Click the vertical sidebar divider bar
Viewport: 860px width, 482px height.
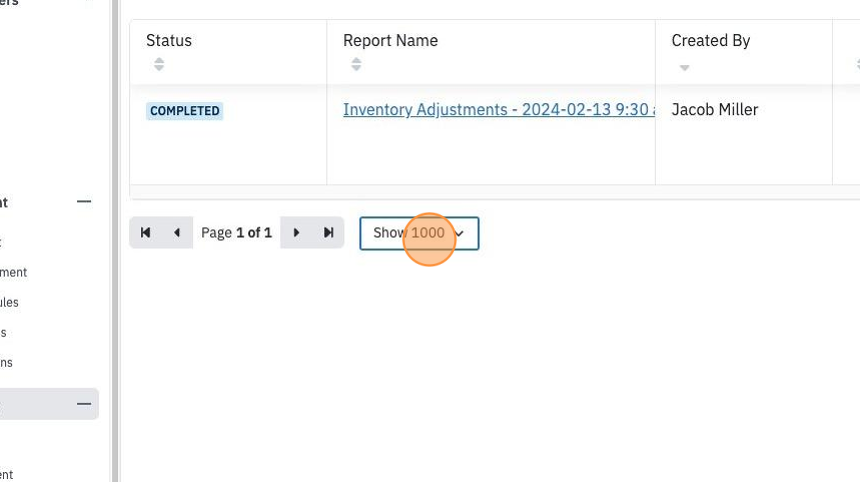point(115,241)
